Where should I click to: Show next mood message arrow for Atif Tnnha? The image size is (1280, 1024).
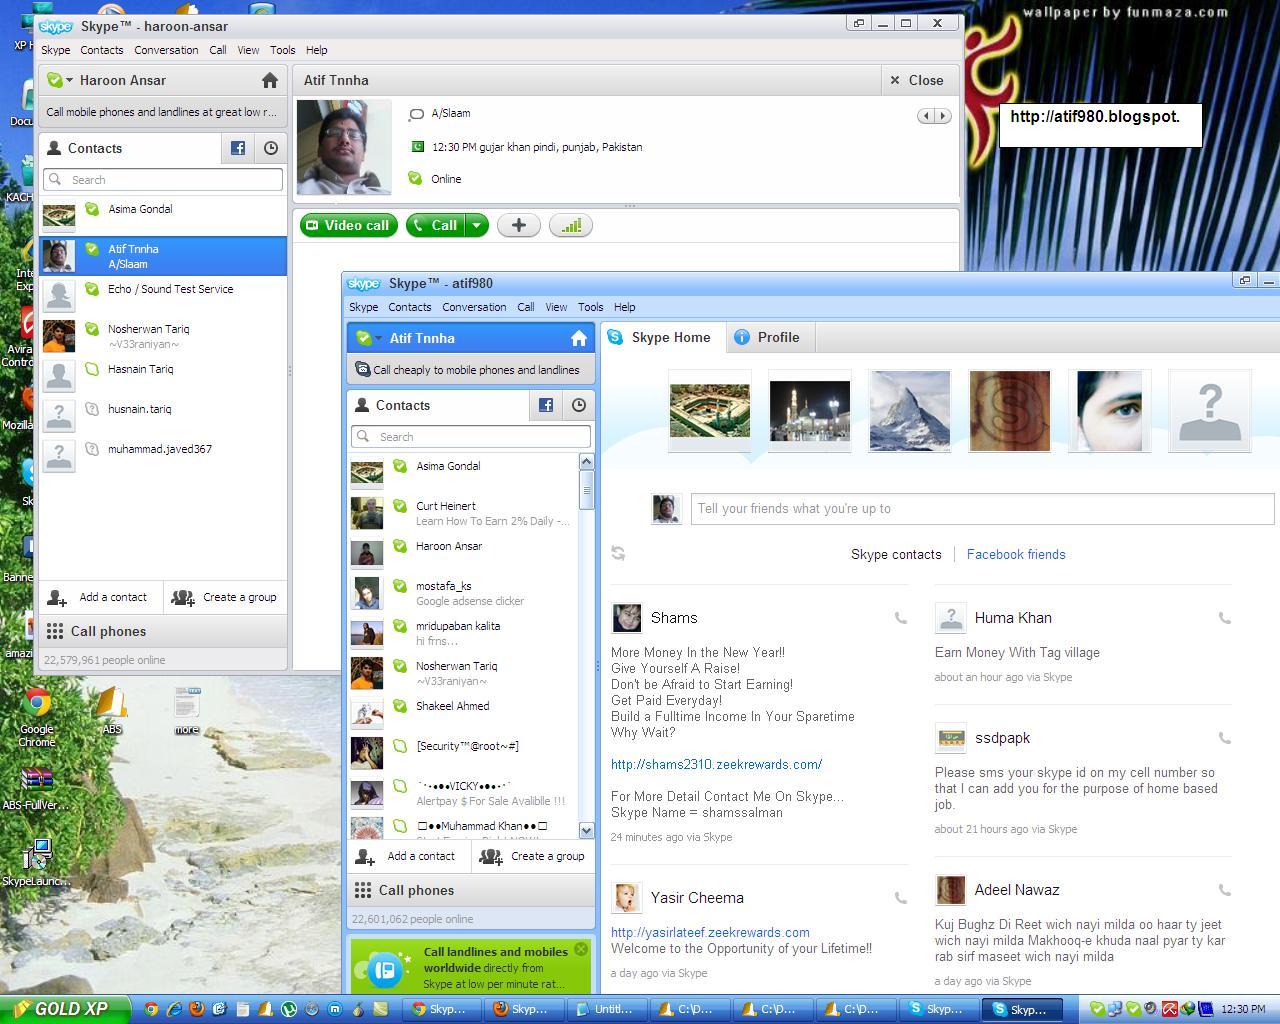pos(942,116)
